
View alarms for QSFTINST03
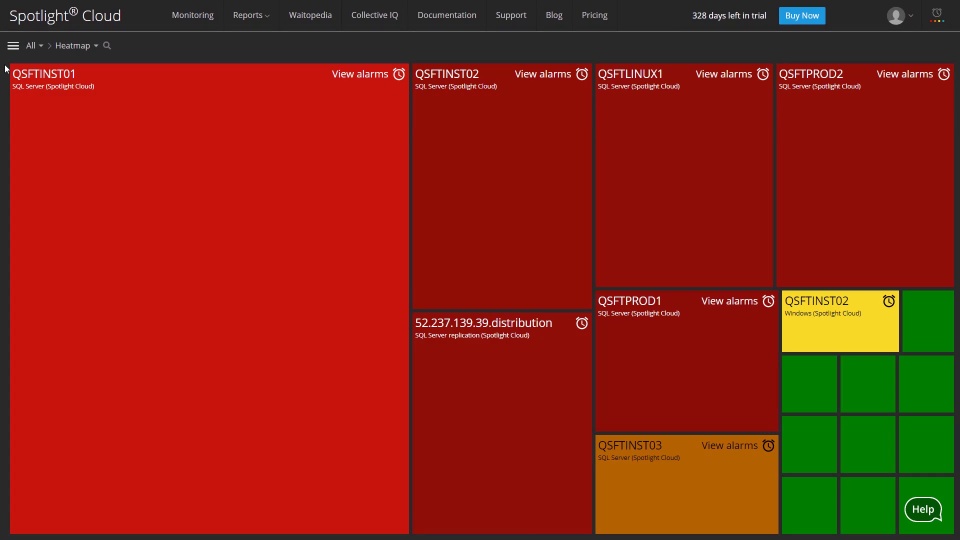(x=729, y=445)
